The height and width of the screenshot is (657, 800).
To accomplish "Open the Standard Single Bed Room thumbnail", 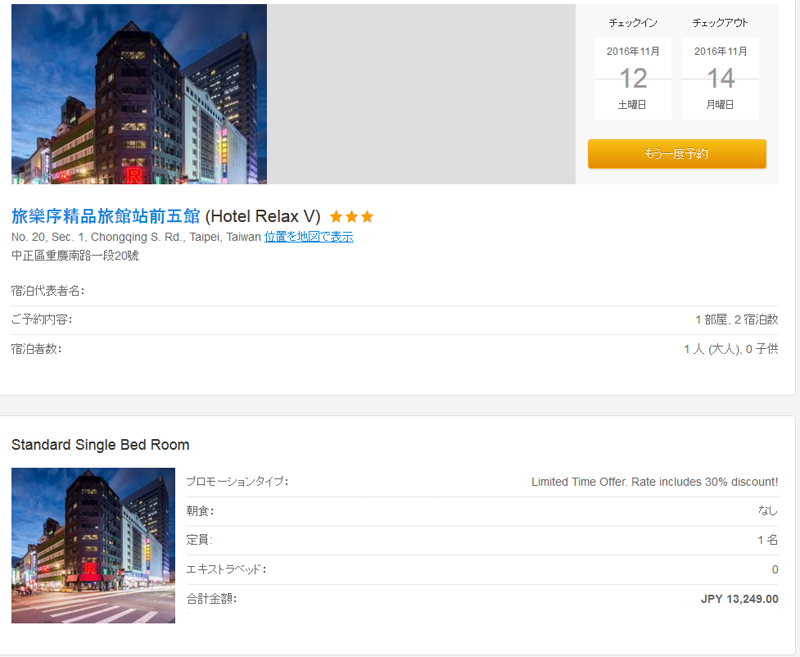I will 93,545.
